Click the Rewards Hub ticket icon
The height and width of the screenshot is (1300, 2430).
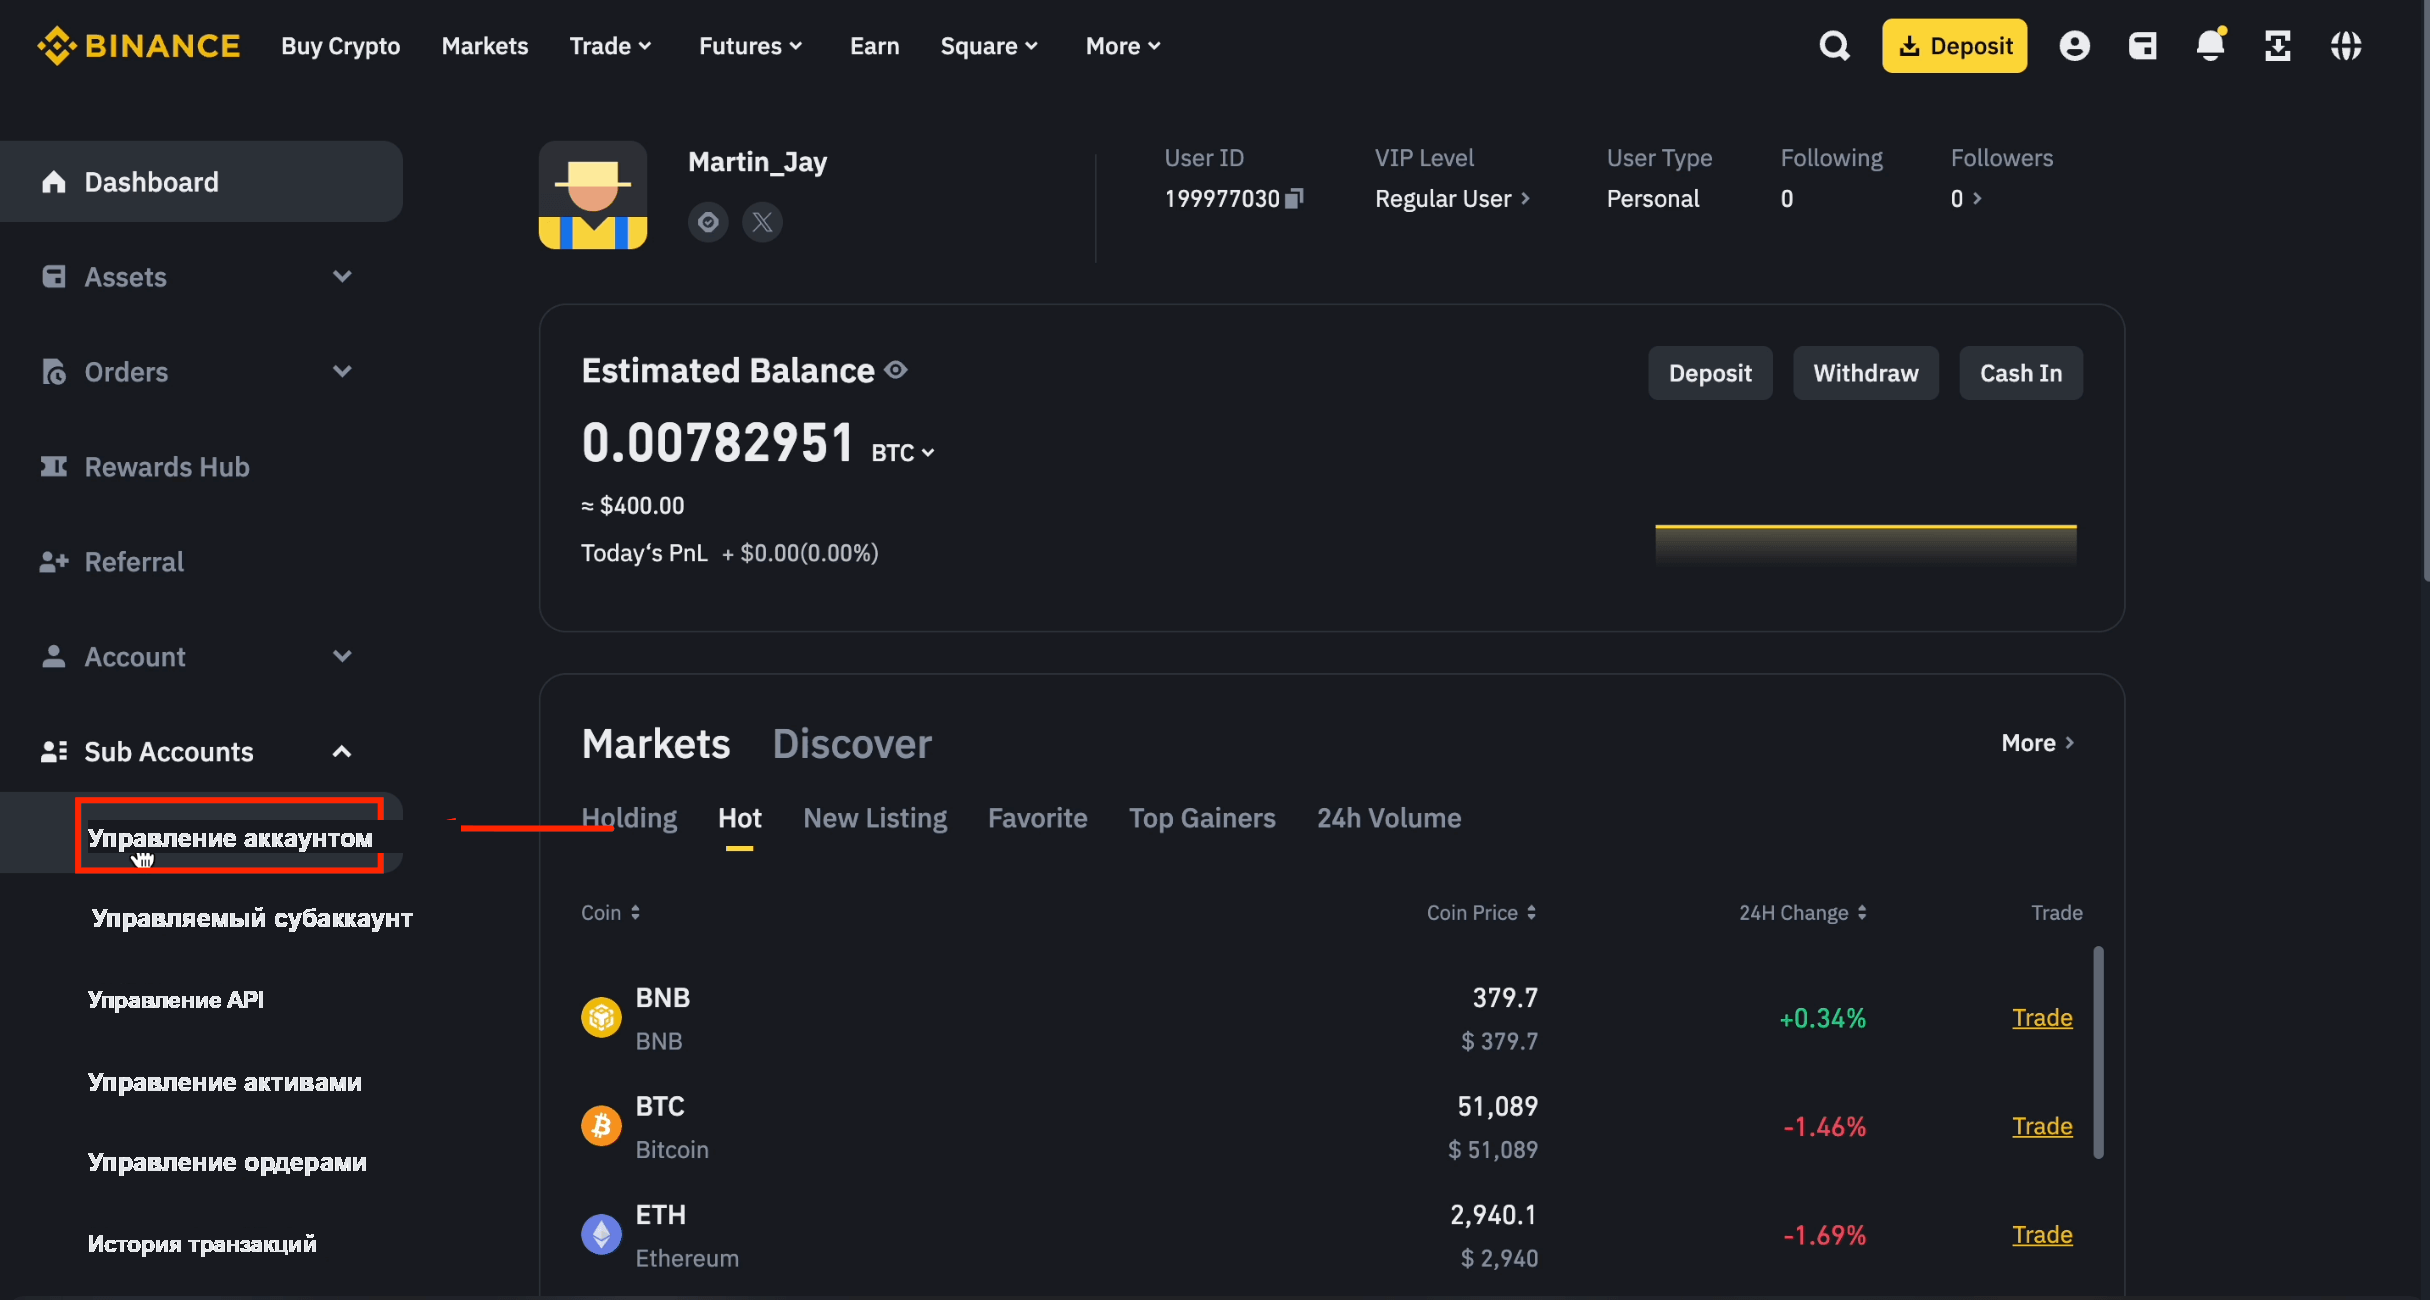54,466
